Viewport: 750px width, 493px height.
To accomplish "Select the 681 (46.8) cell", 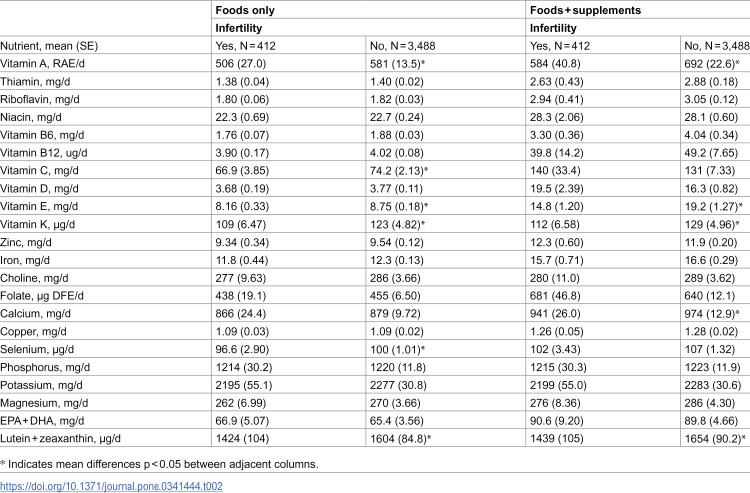I will tap(555, 296).
